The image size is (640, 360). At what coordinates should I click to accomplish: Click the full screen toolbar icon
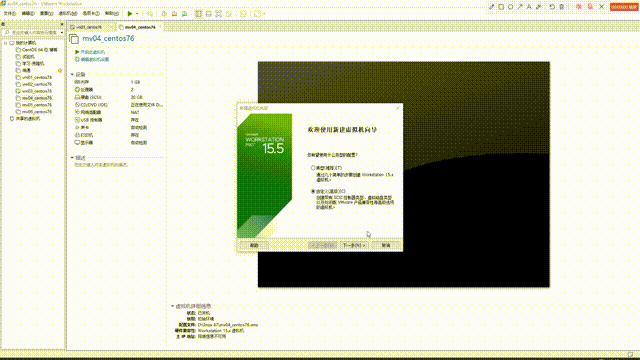pyautogui.click(x=219, y=13)
